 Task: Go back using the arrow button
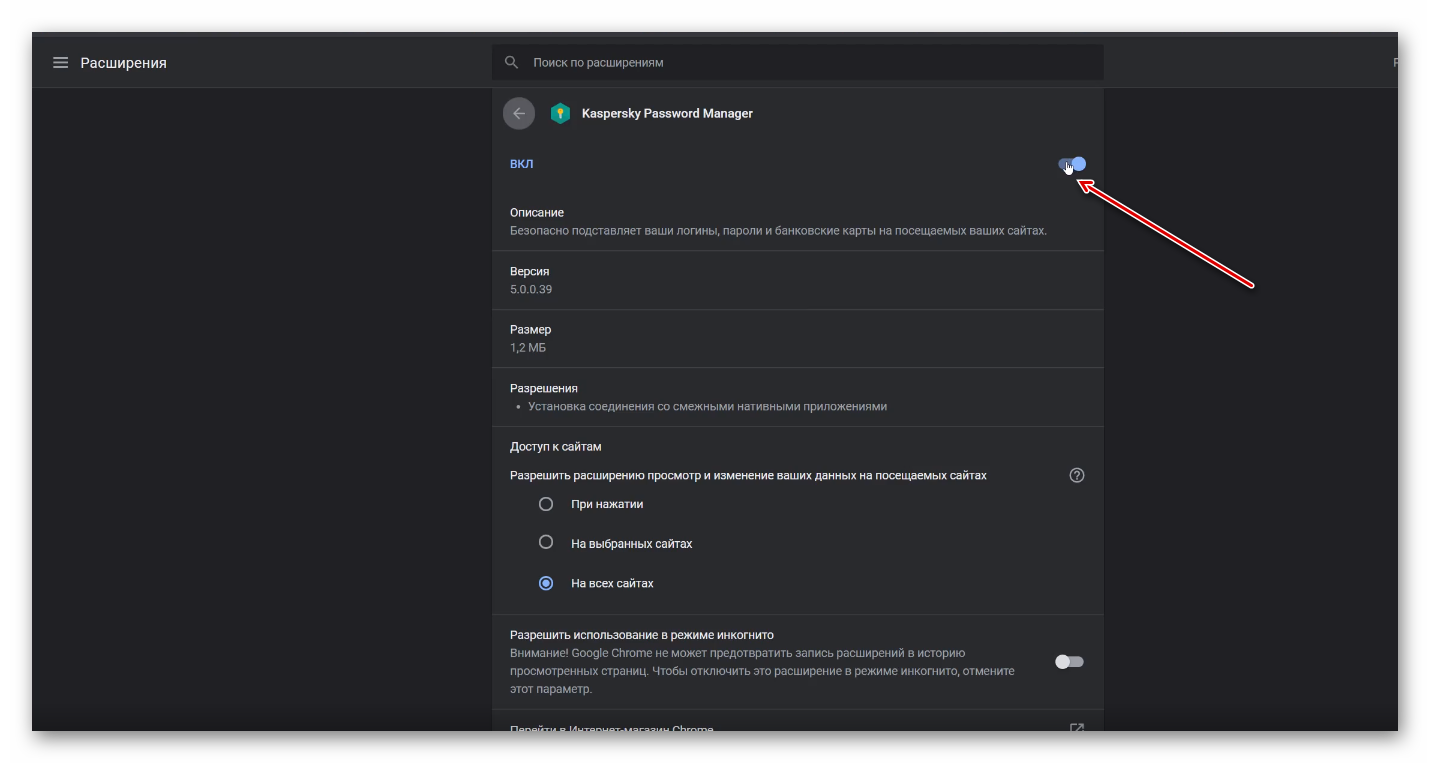point(518,113)
